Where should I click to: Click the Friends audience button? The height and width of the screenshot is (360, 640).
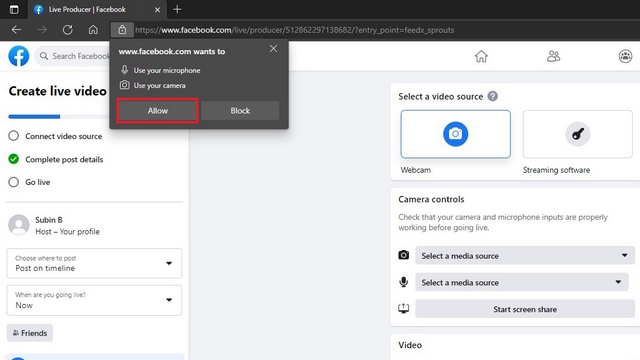pos(30,333)
